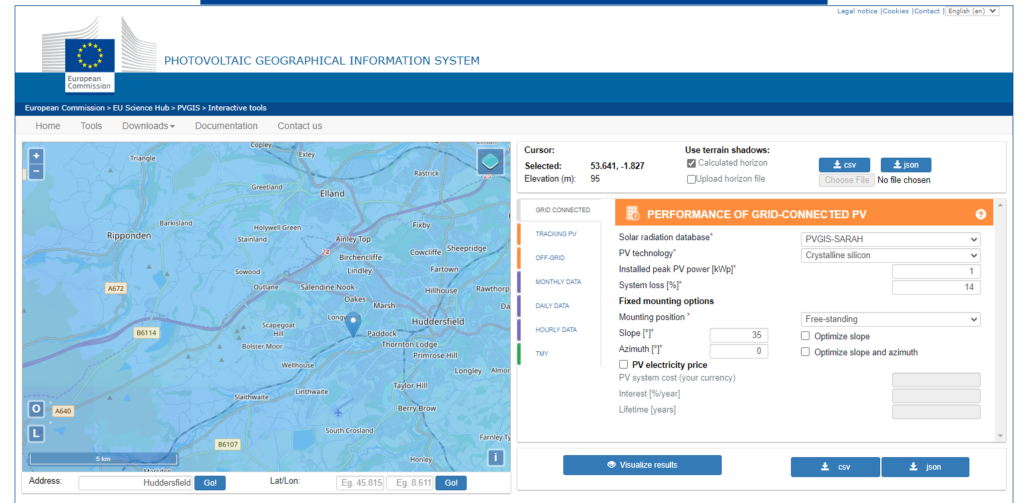
Task: Click the 'L' map control button
Action: [x=36, y=433]
